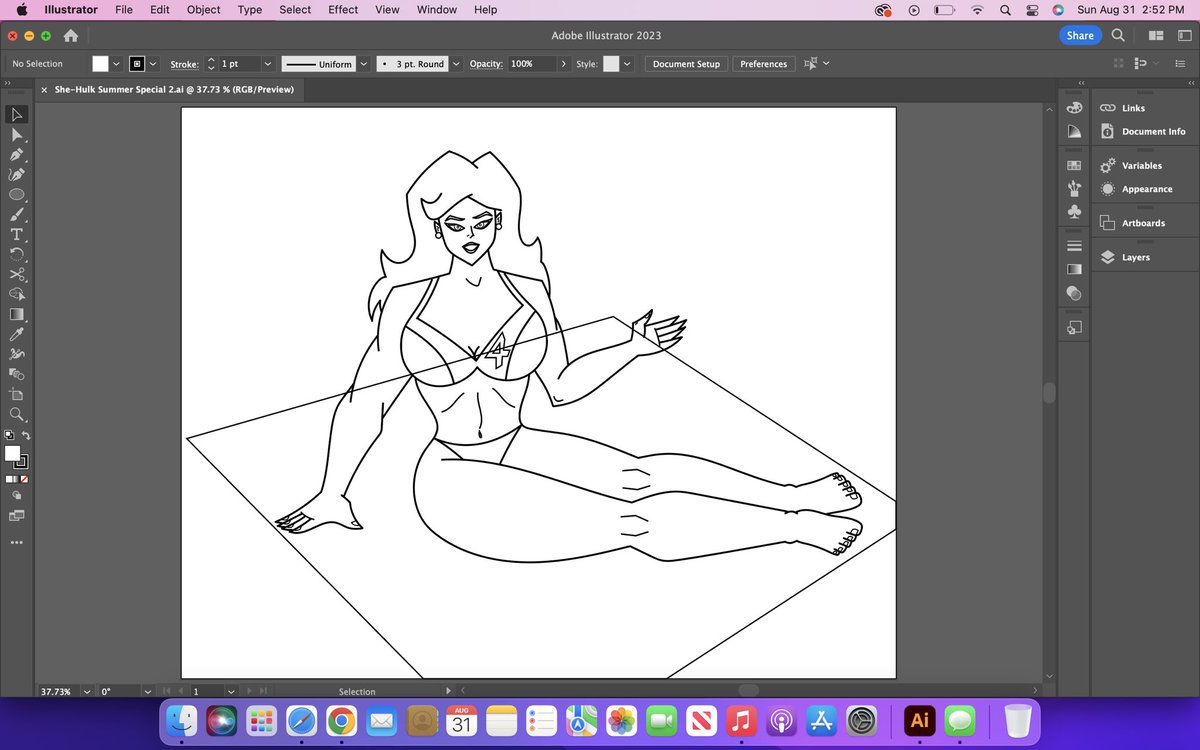Open the Object menu
Screen dimensions: 1200x750
(x=204, y=9)
